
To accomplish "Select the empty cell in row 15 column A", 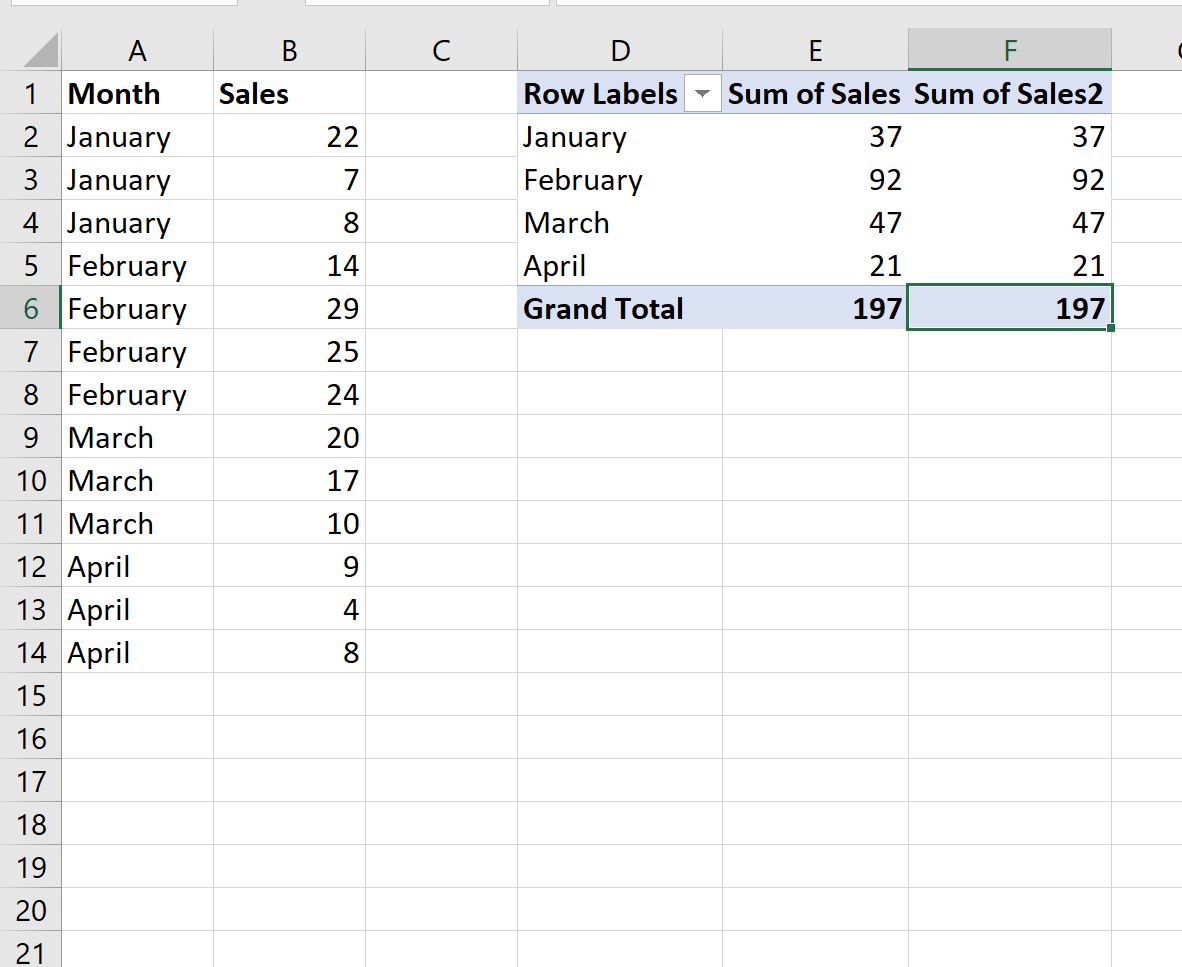I will [x=137, y=695].
